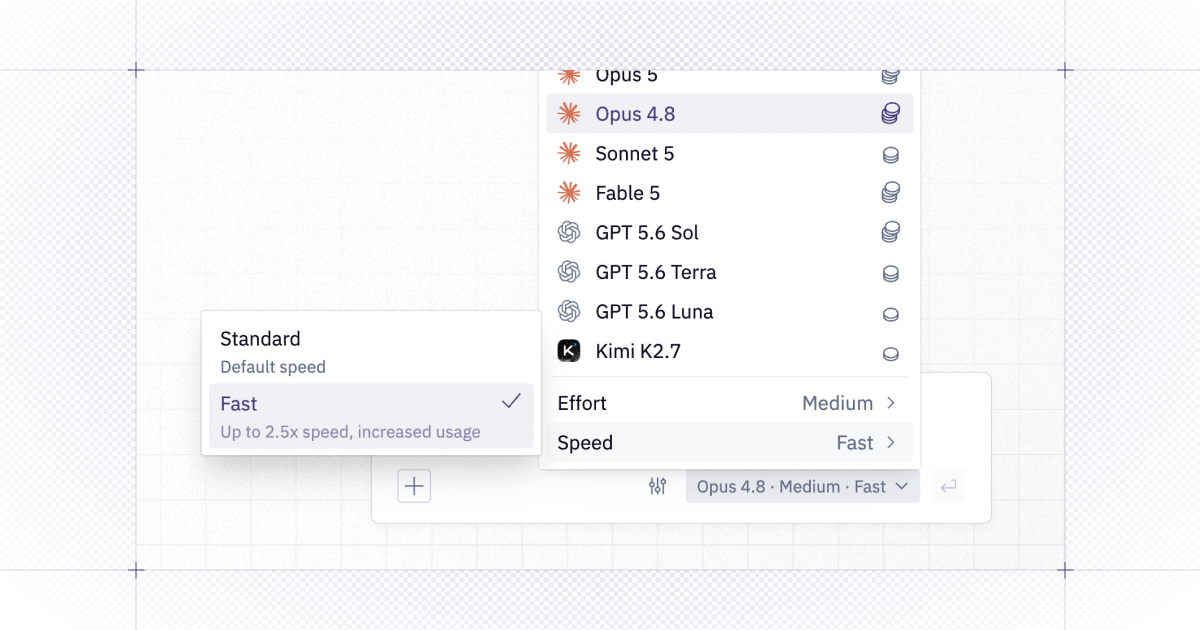Click the Opus 4.8 starburst icon
Screen dimensions: 1200x630
(569, 114)
